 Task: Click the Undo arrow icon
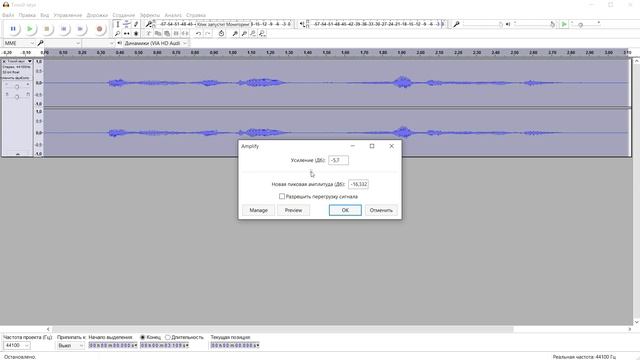point(198,33)
